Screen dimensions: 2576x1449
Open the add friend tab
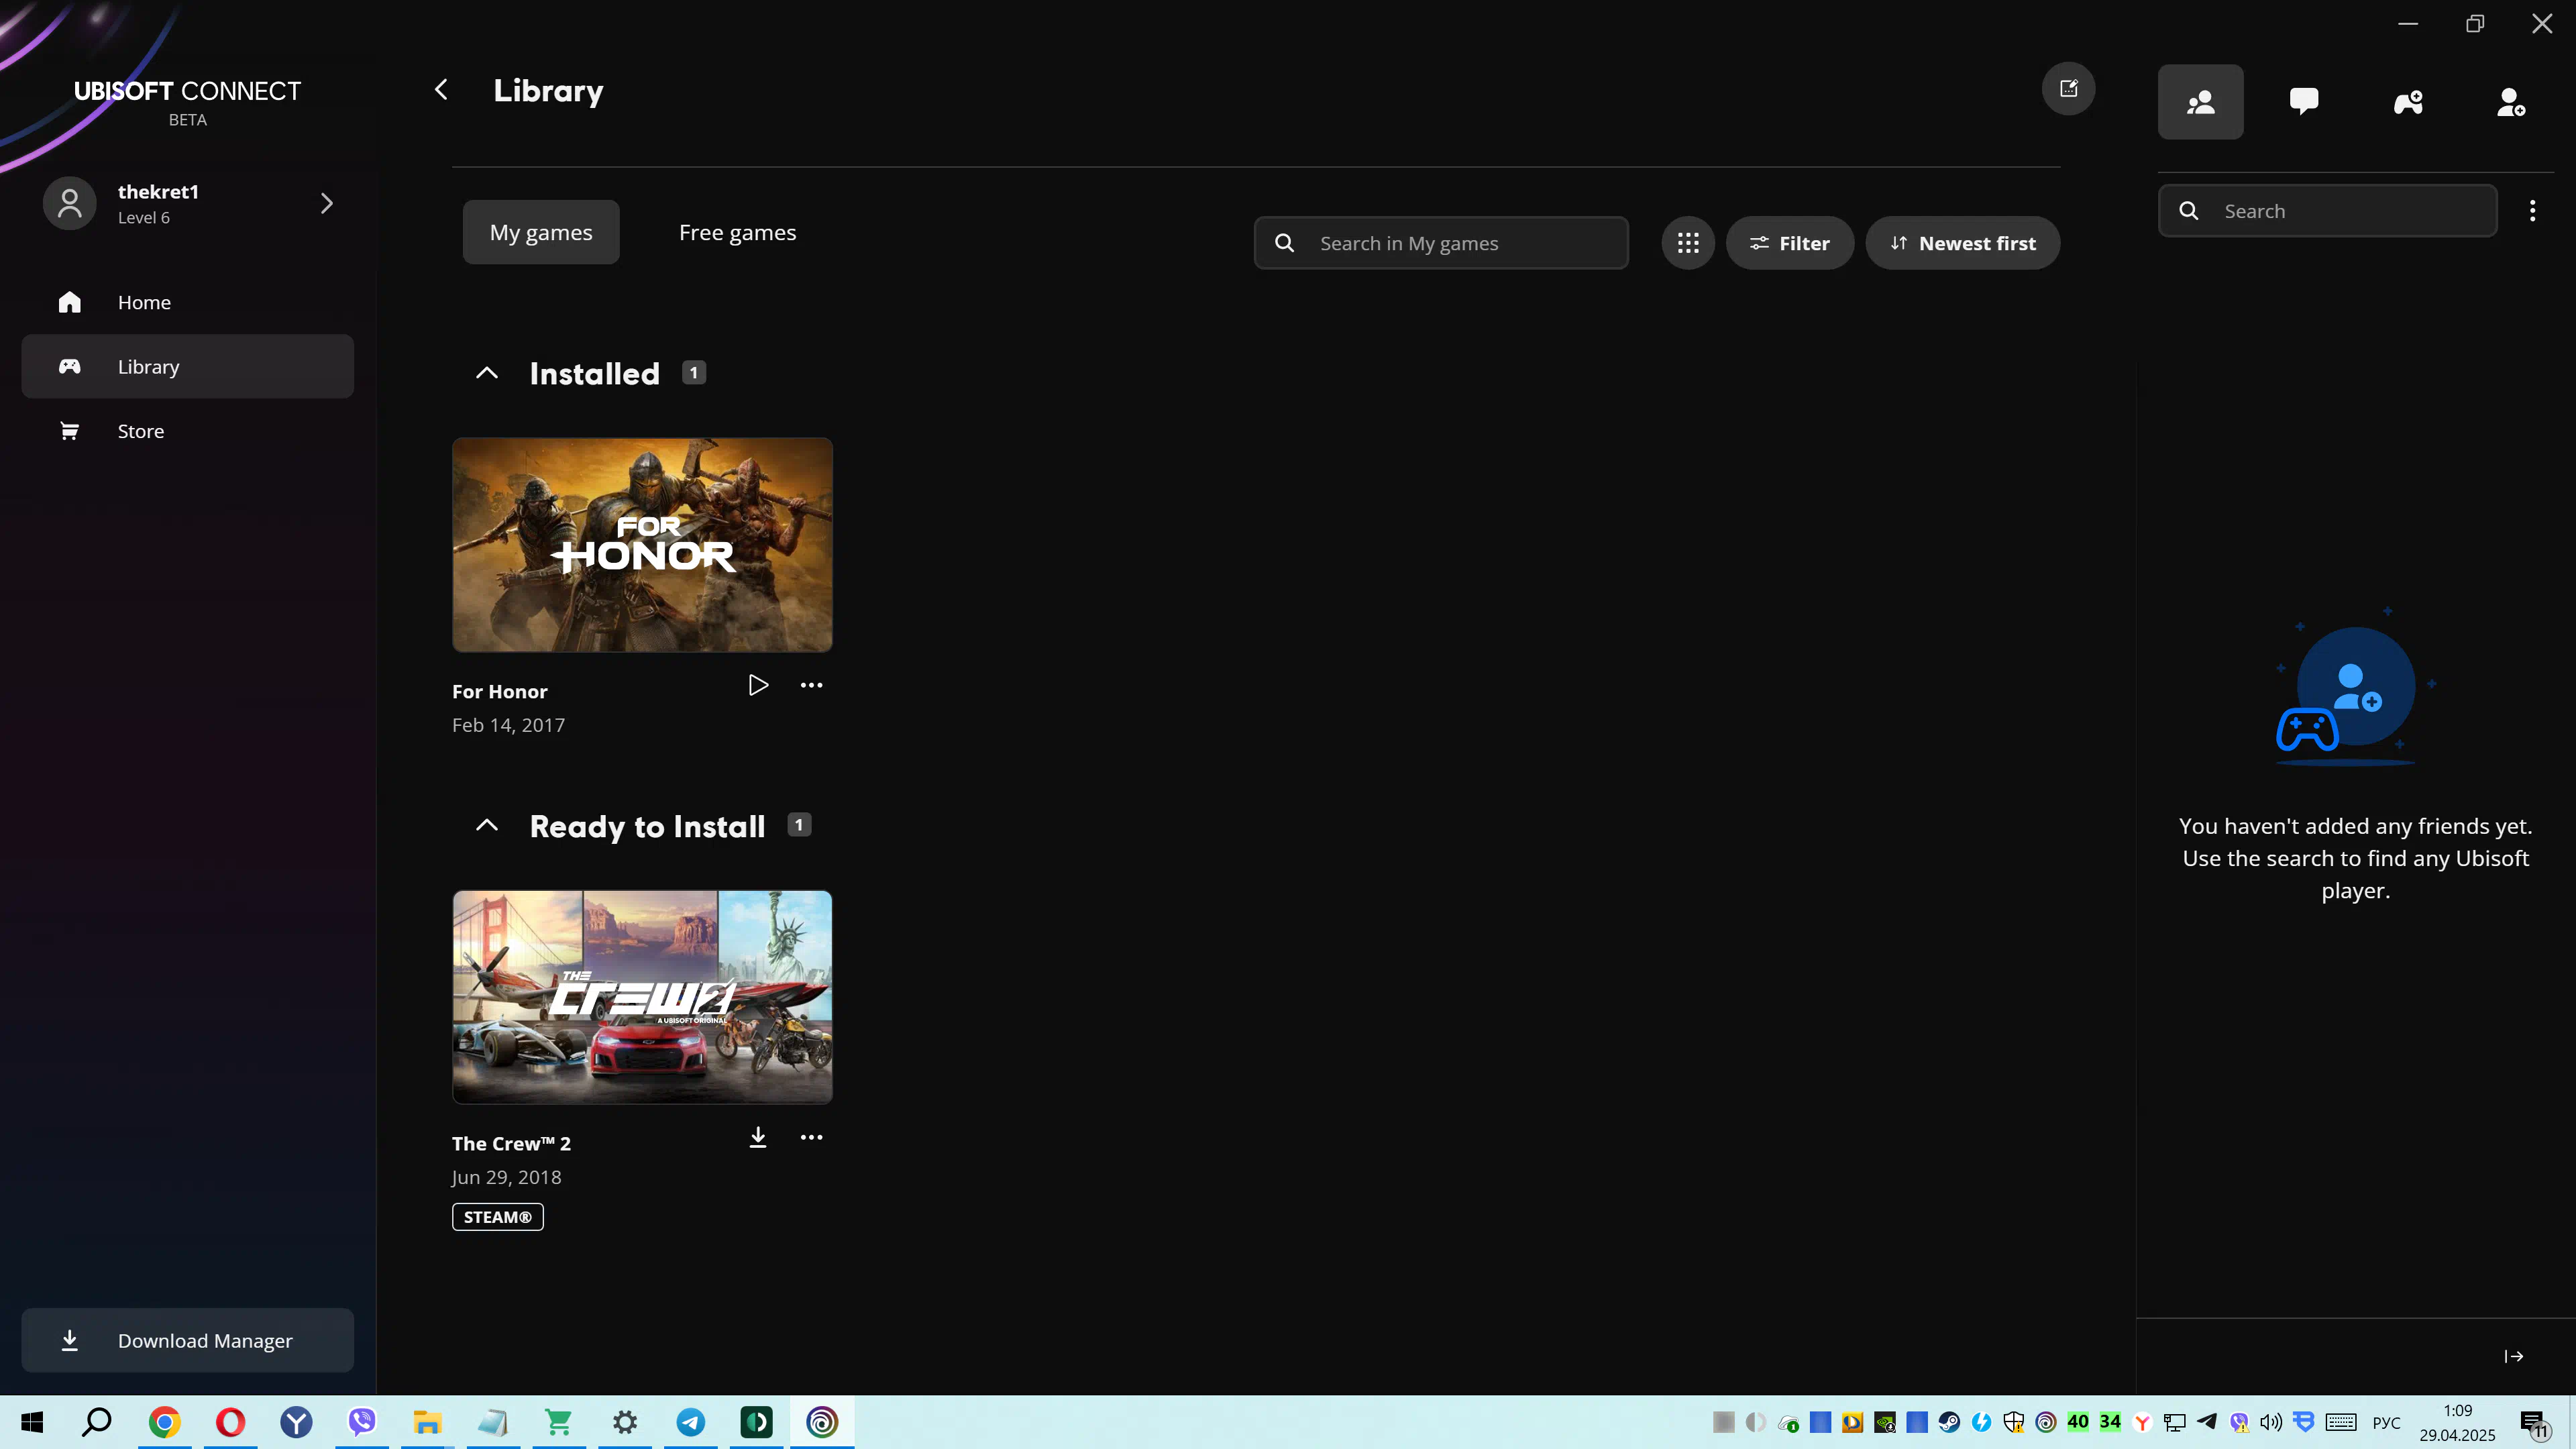[x=2511, y=102]
